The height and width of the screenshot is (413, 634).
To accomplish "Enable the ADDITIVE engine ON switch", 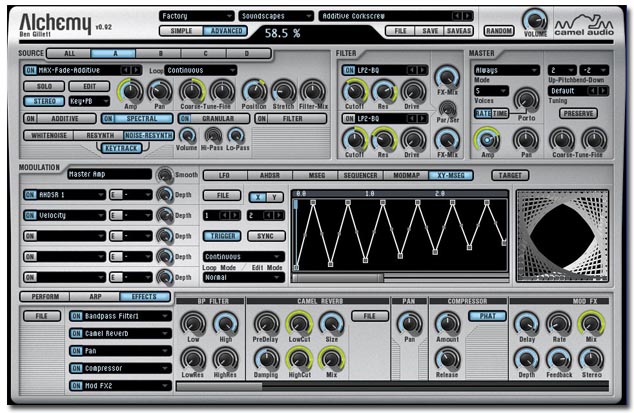I will pos(31,119).
